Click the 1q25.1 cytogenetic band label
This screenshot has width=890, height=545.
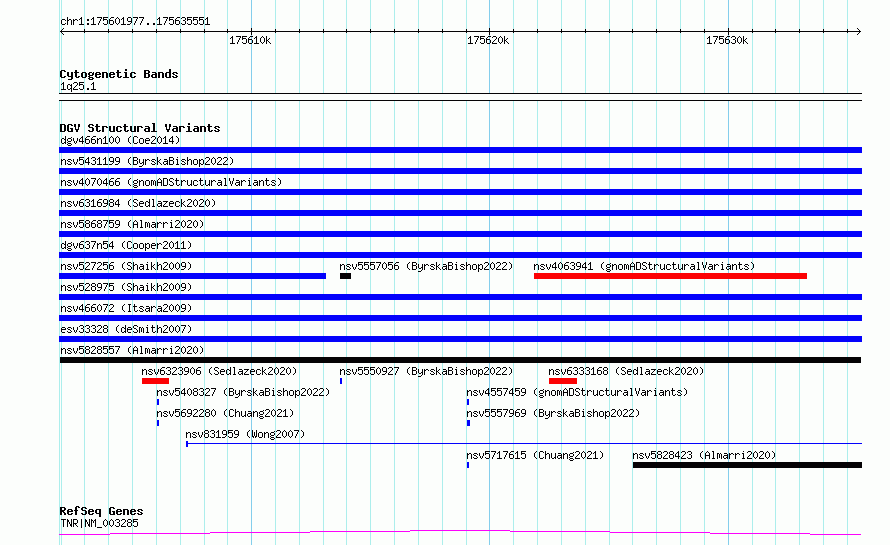[78, 86]
